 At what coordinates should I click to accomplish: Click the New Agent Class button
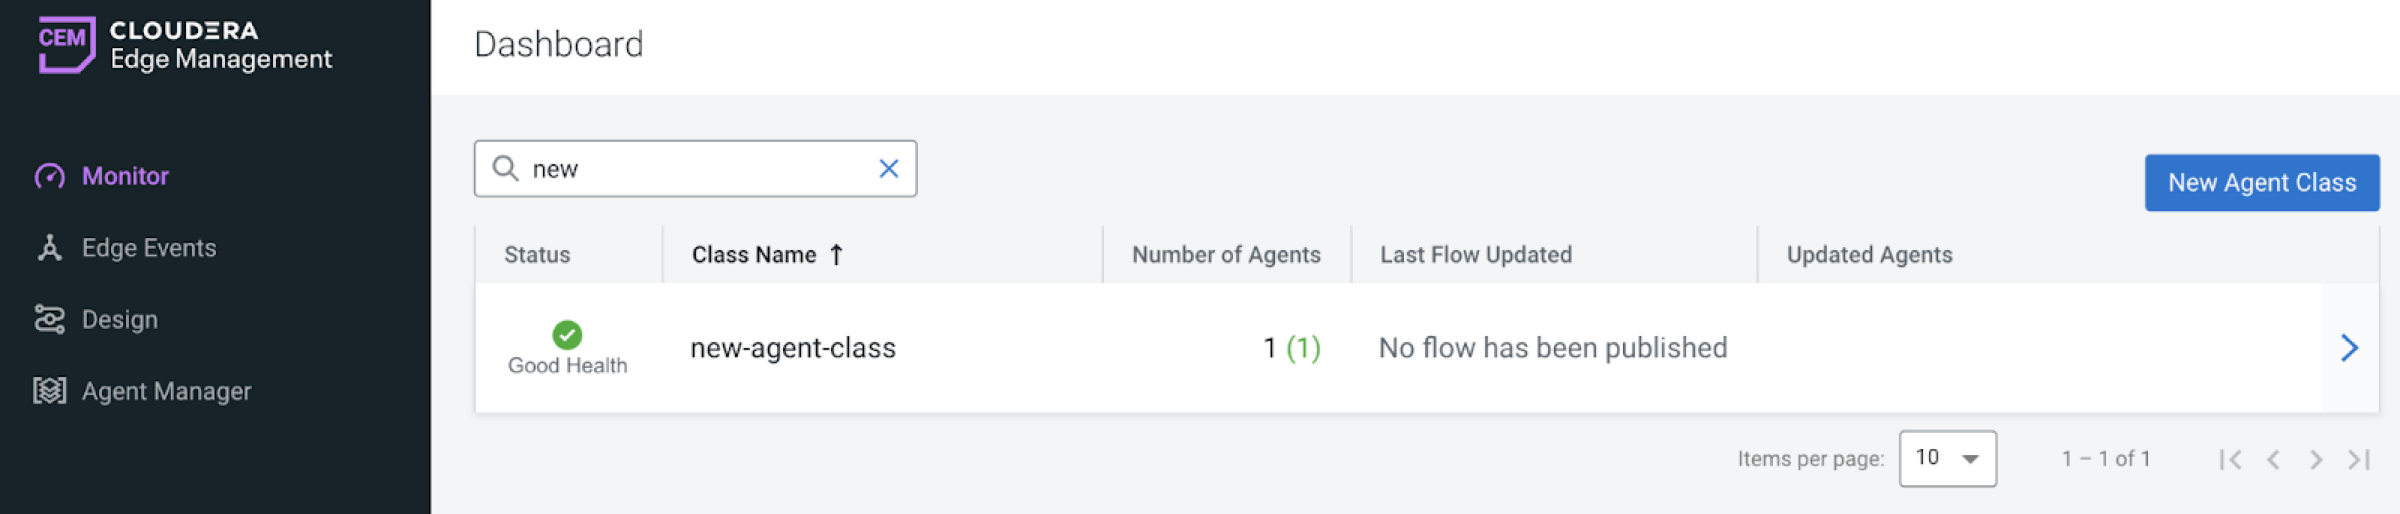[2261, 183]
